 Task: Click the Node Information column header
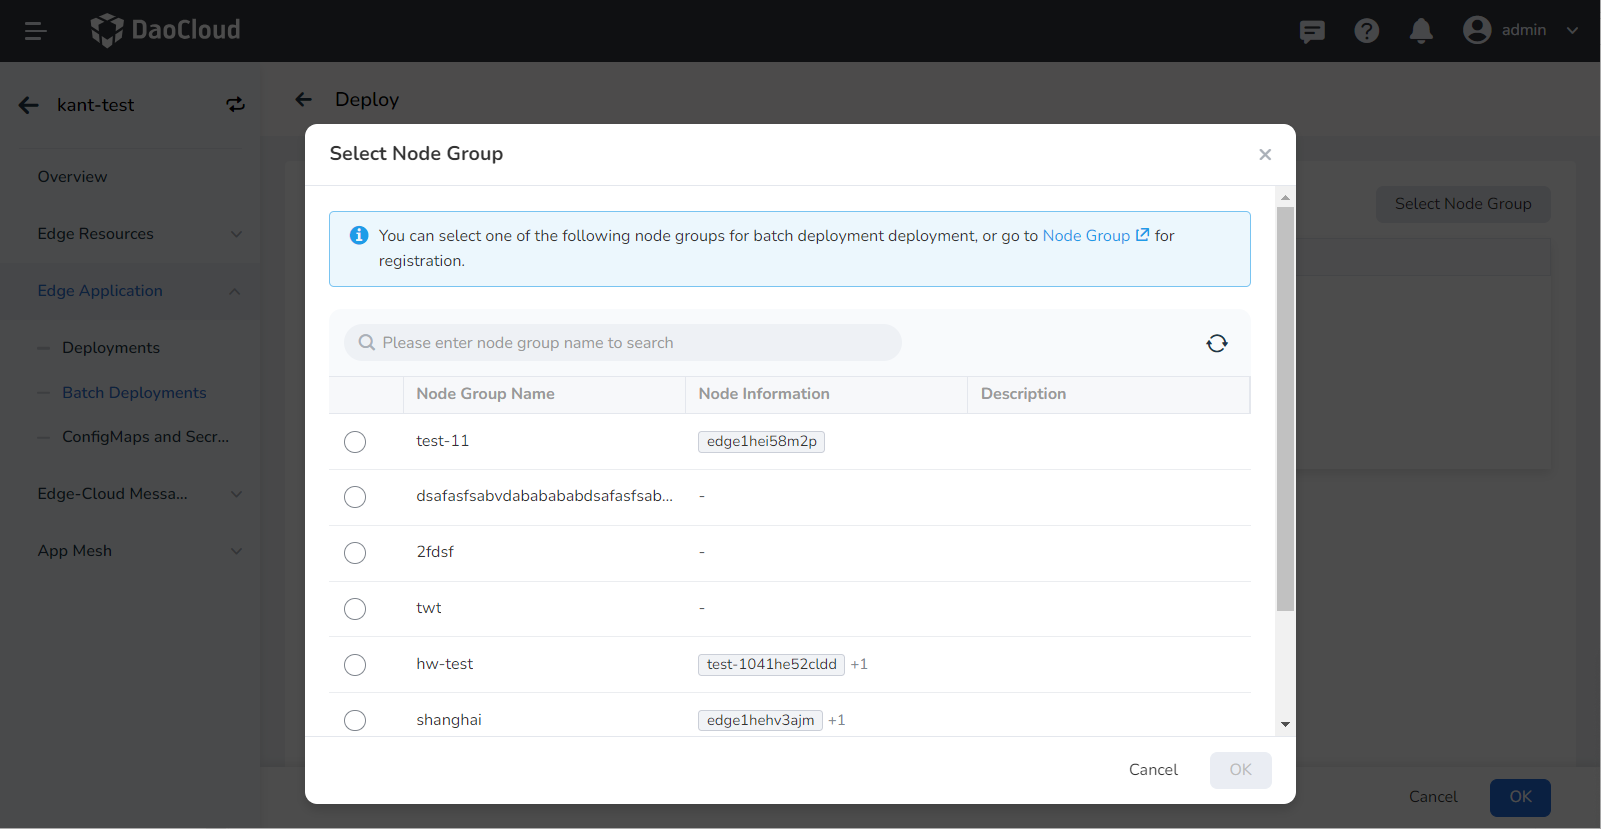764,394
